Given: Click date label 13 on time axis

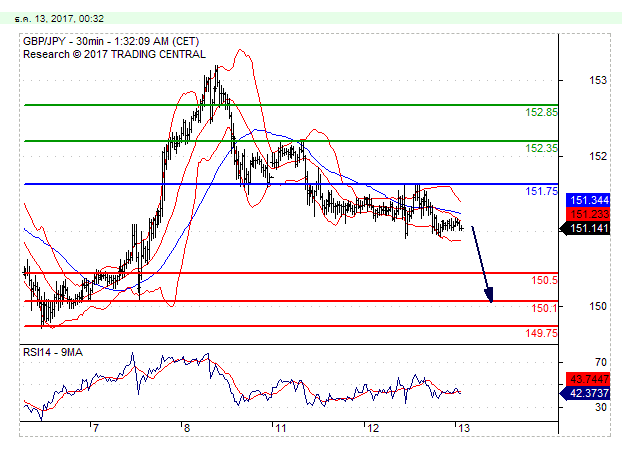Looking at the screenshot, I should click(x=464, y=428).
